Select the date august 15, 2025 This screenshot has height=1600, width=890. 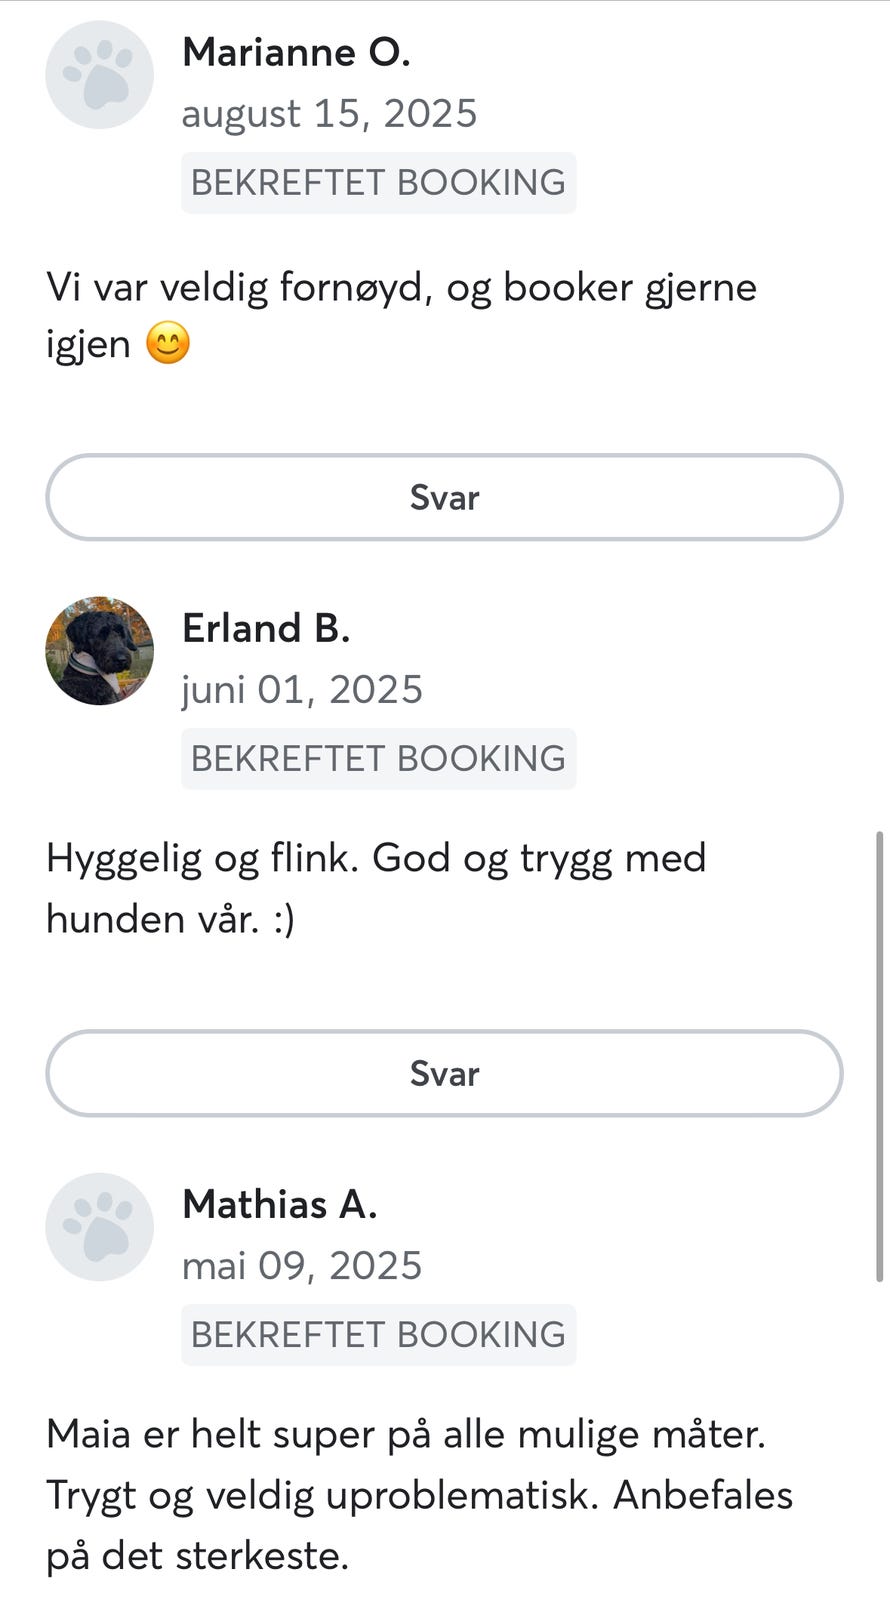[329, 114]
